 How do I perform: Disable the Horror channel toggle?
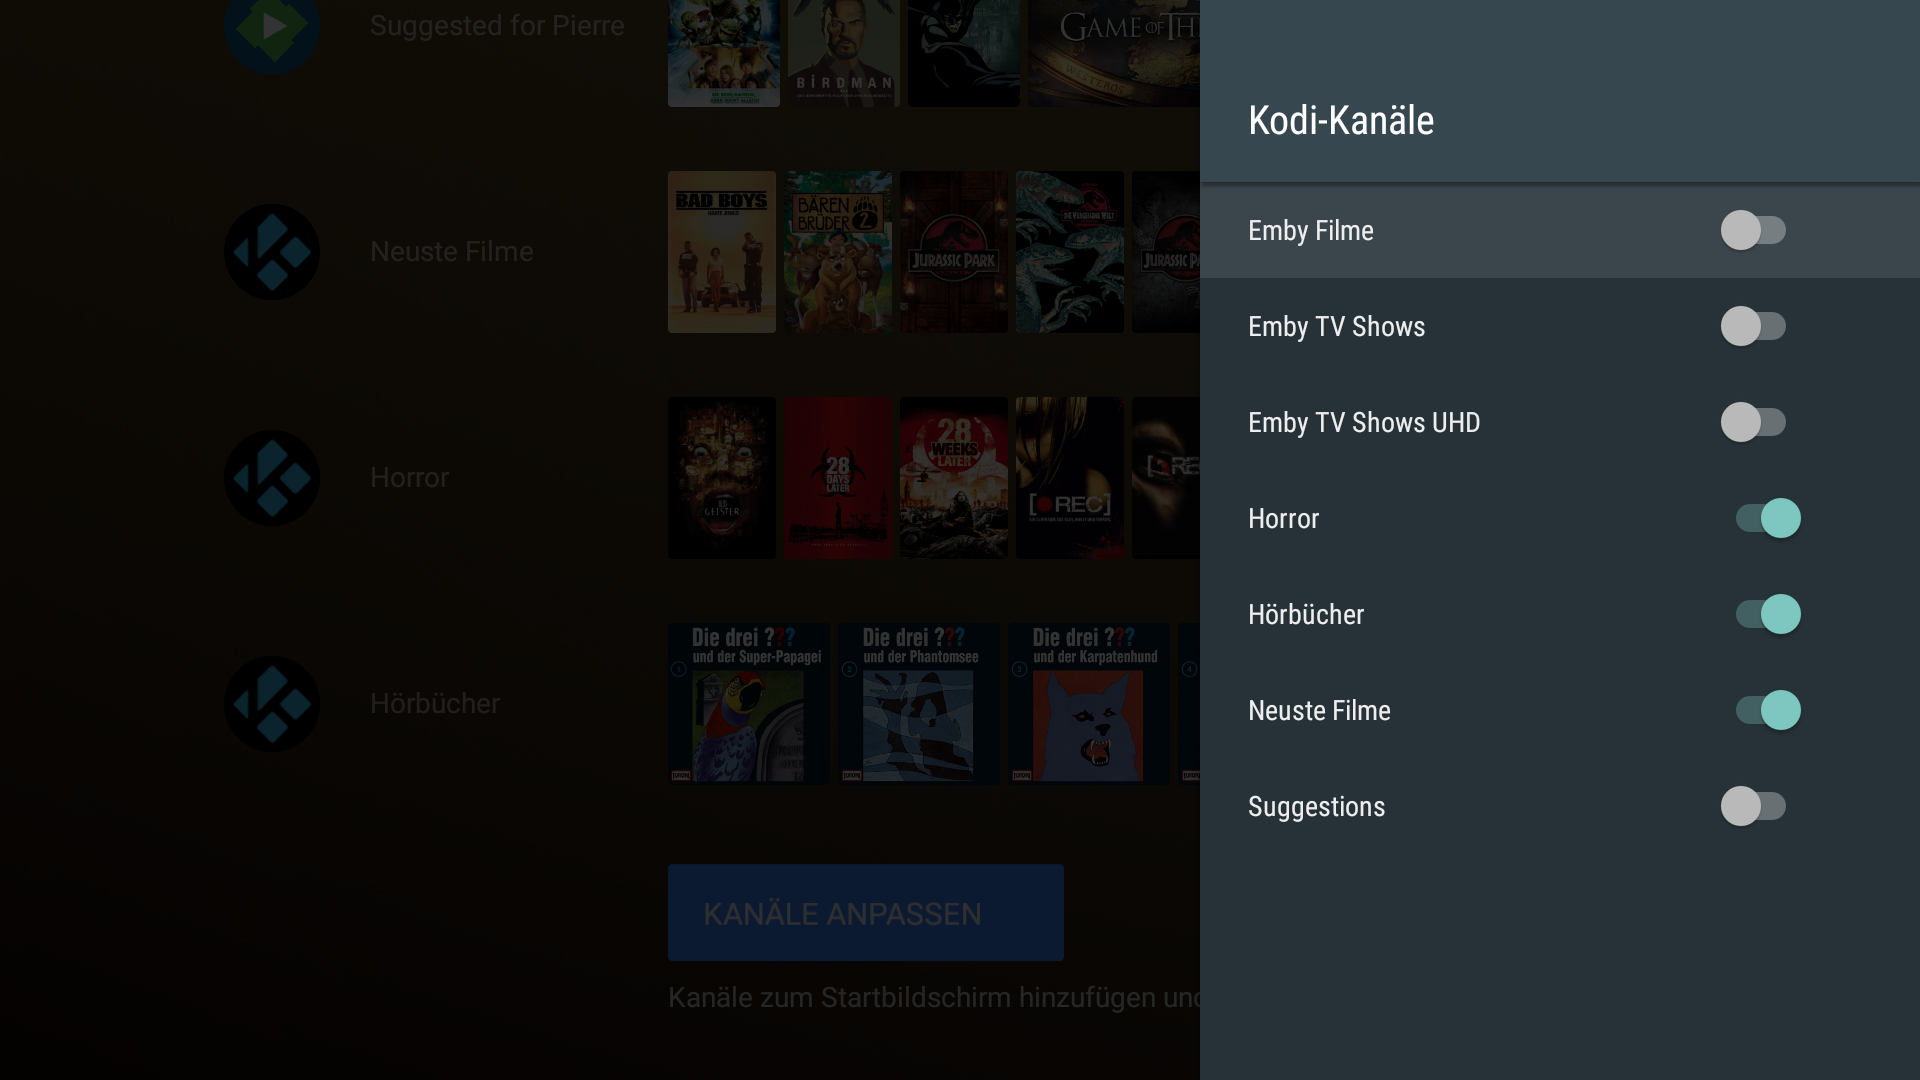pos(1768,518)
